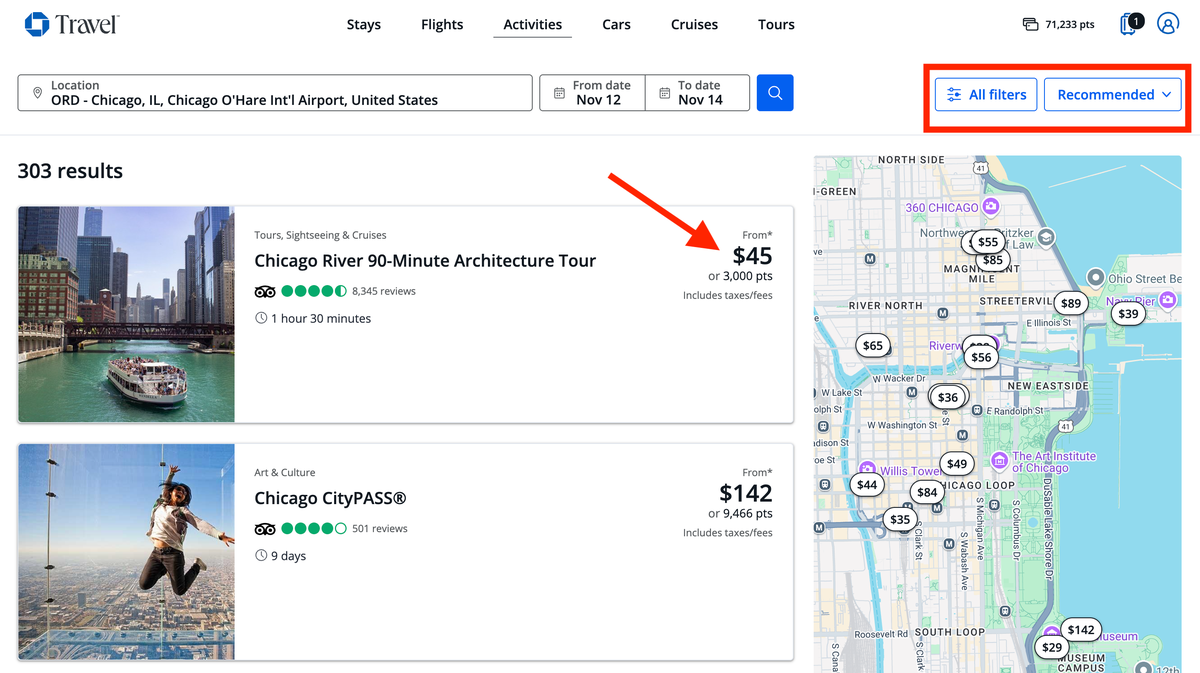Open the Tours tab
The height and width of the screenshot is (673, 1200).
776,24
